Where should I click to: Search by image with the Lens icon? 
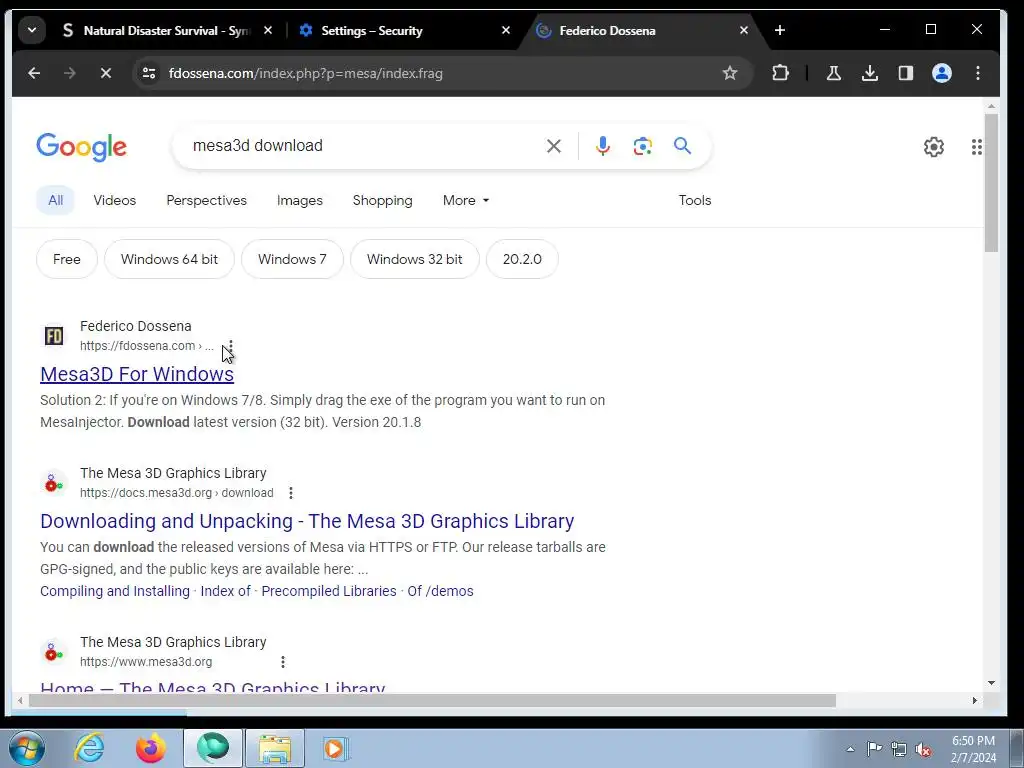coord(643,146)
